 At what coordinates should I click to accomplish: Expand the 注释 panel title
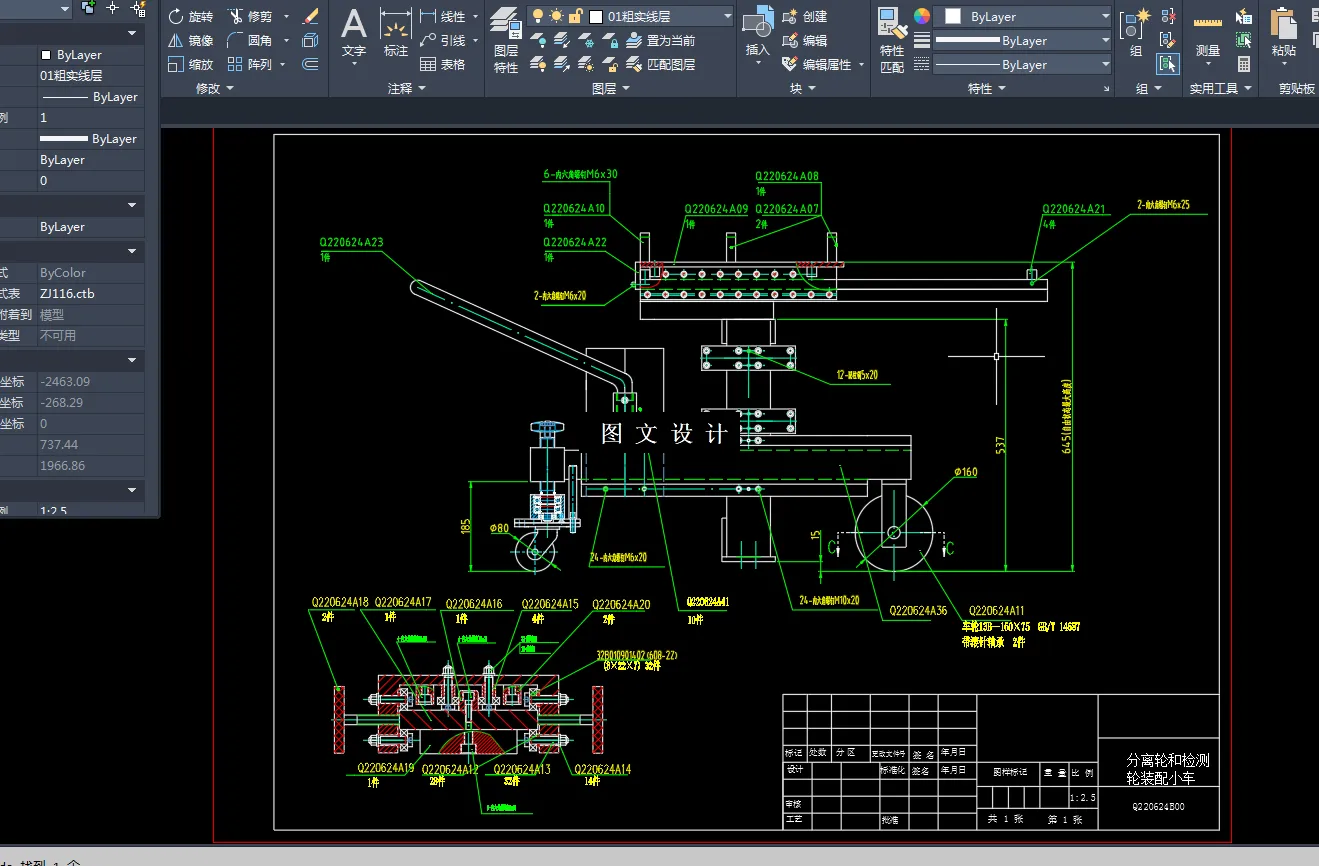point(406,89)
